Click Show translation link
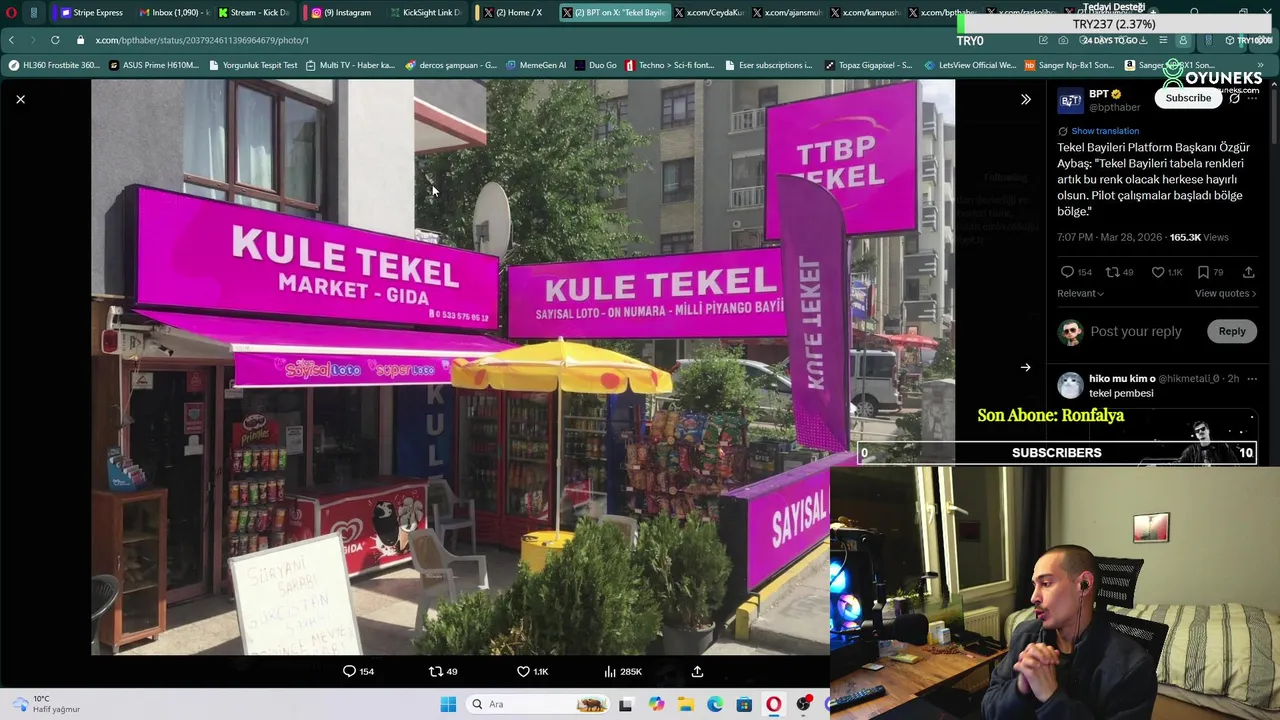1280x720 pixels. [1104, 131]
